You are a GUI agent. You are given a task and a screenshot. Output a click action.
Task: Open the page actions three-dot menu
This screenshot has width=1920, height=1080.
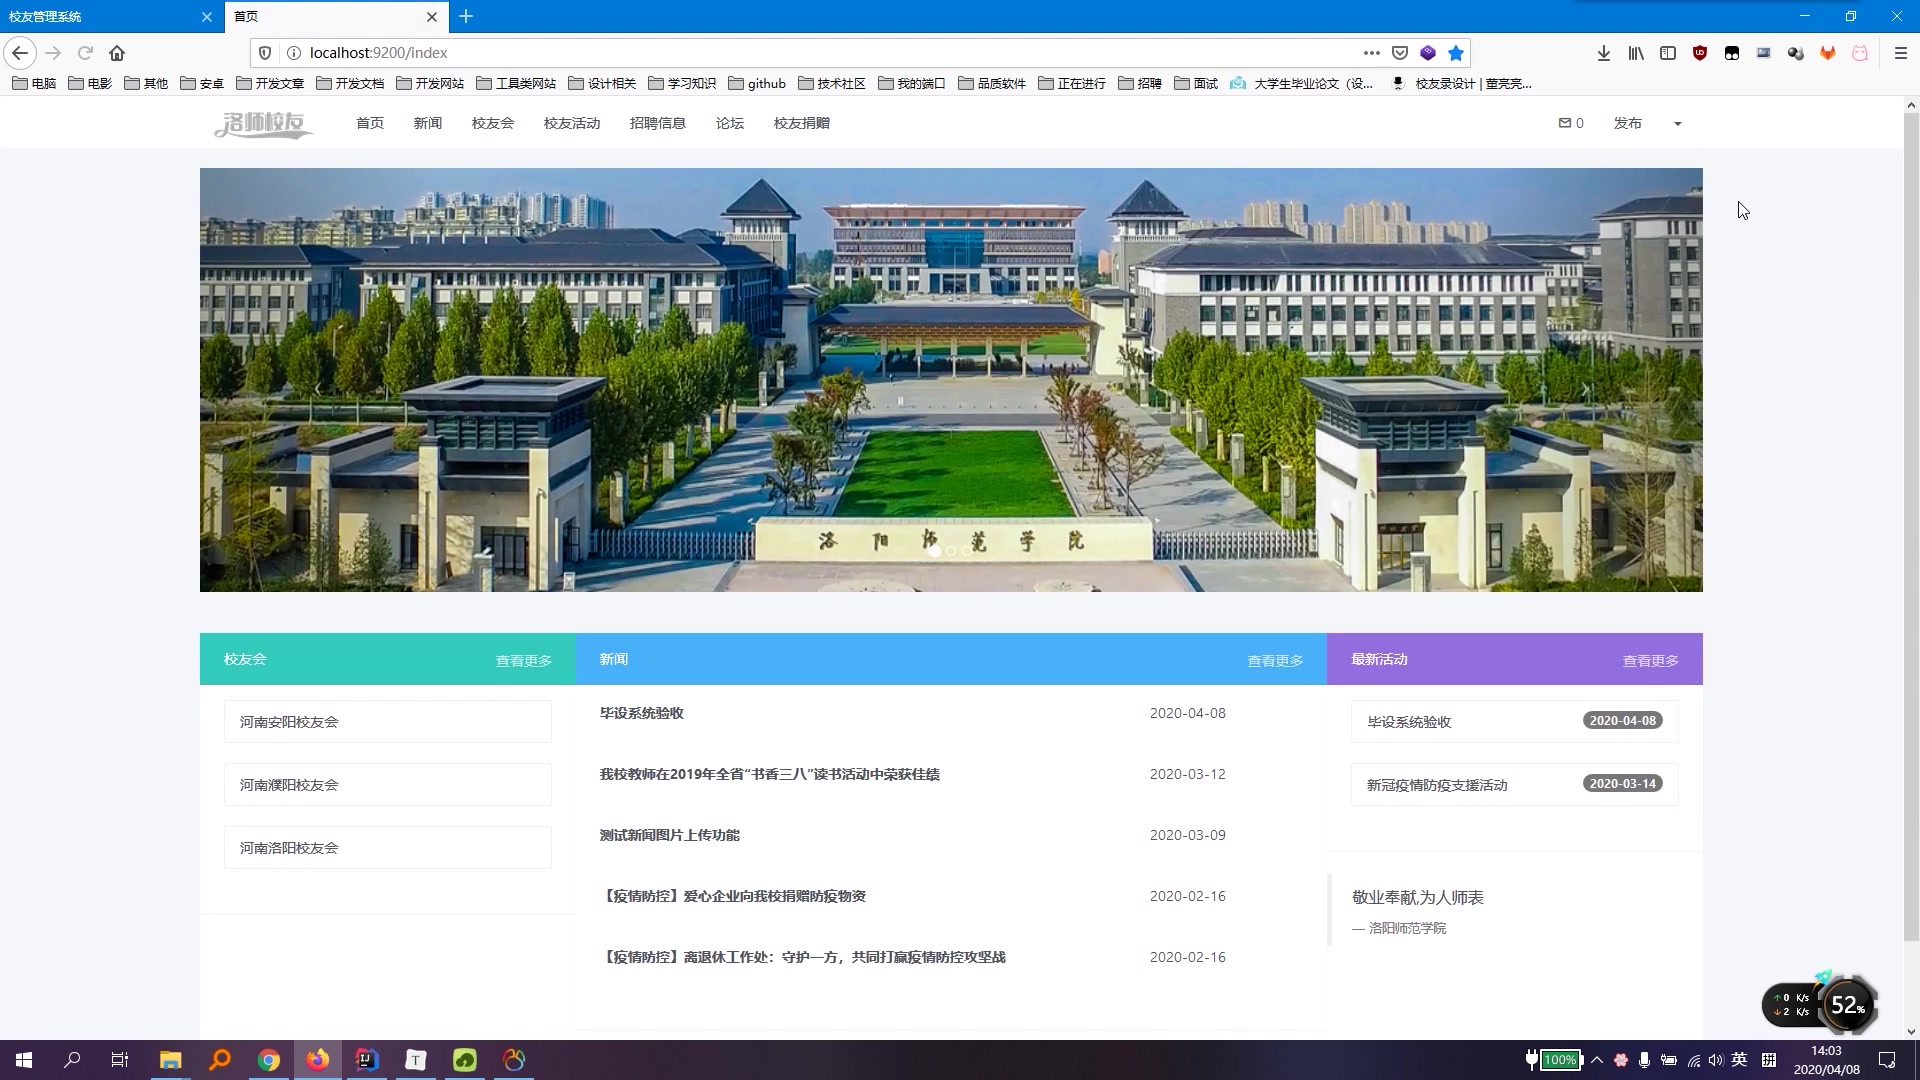[1372, 52]
